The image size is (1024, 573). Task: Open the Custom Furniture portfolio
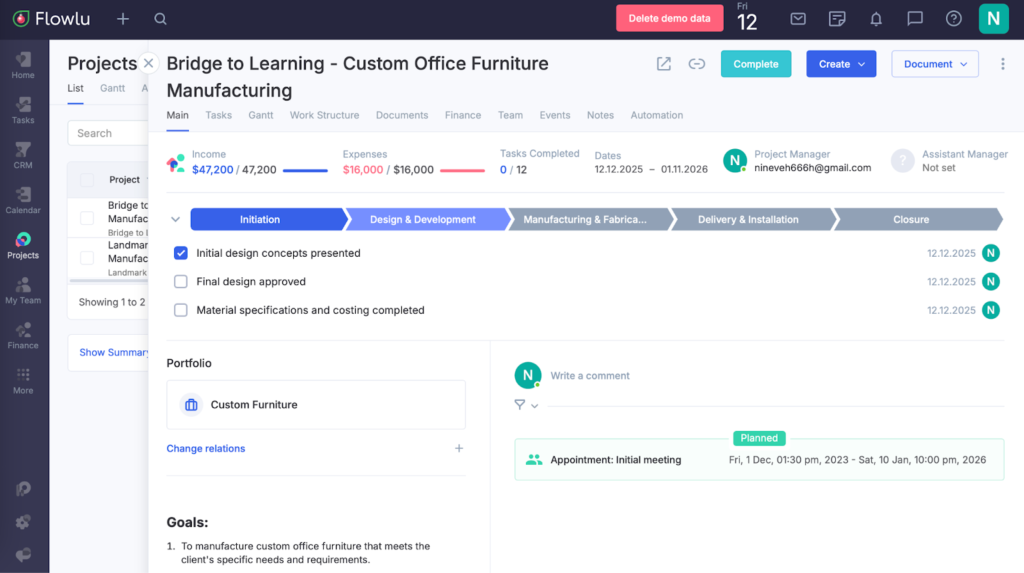pyautogui.click(x=316, y=404)
